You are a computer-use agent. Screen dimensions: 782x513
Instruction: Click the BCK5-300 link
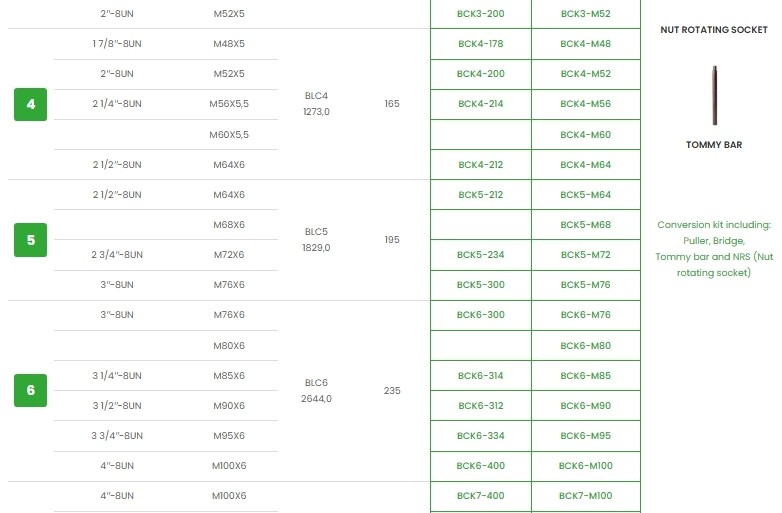480,285
